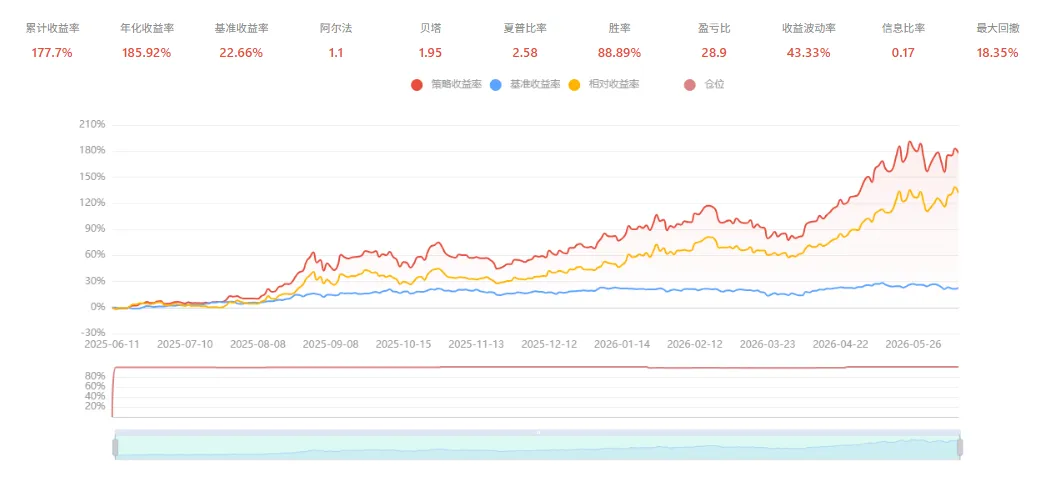
Task: Click the 收益波动率 value 43.33%
Action: coord(808,52)
